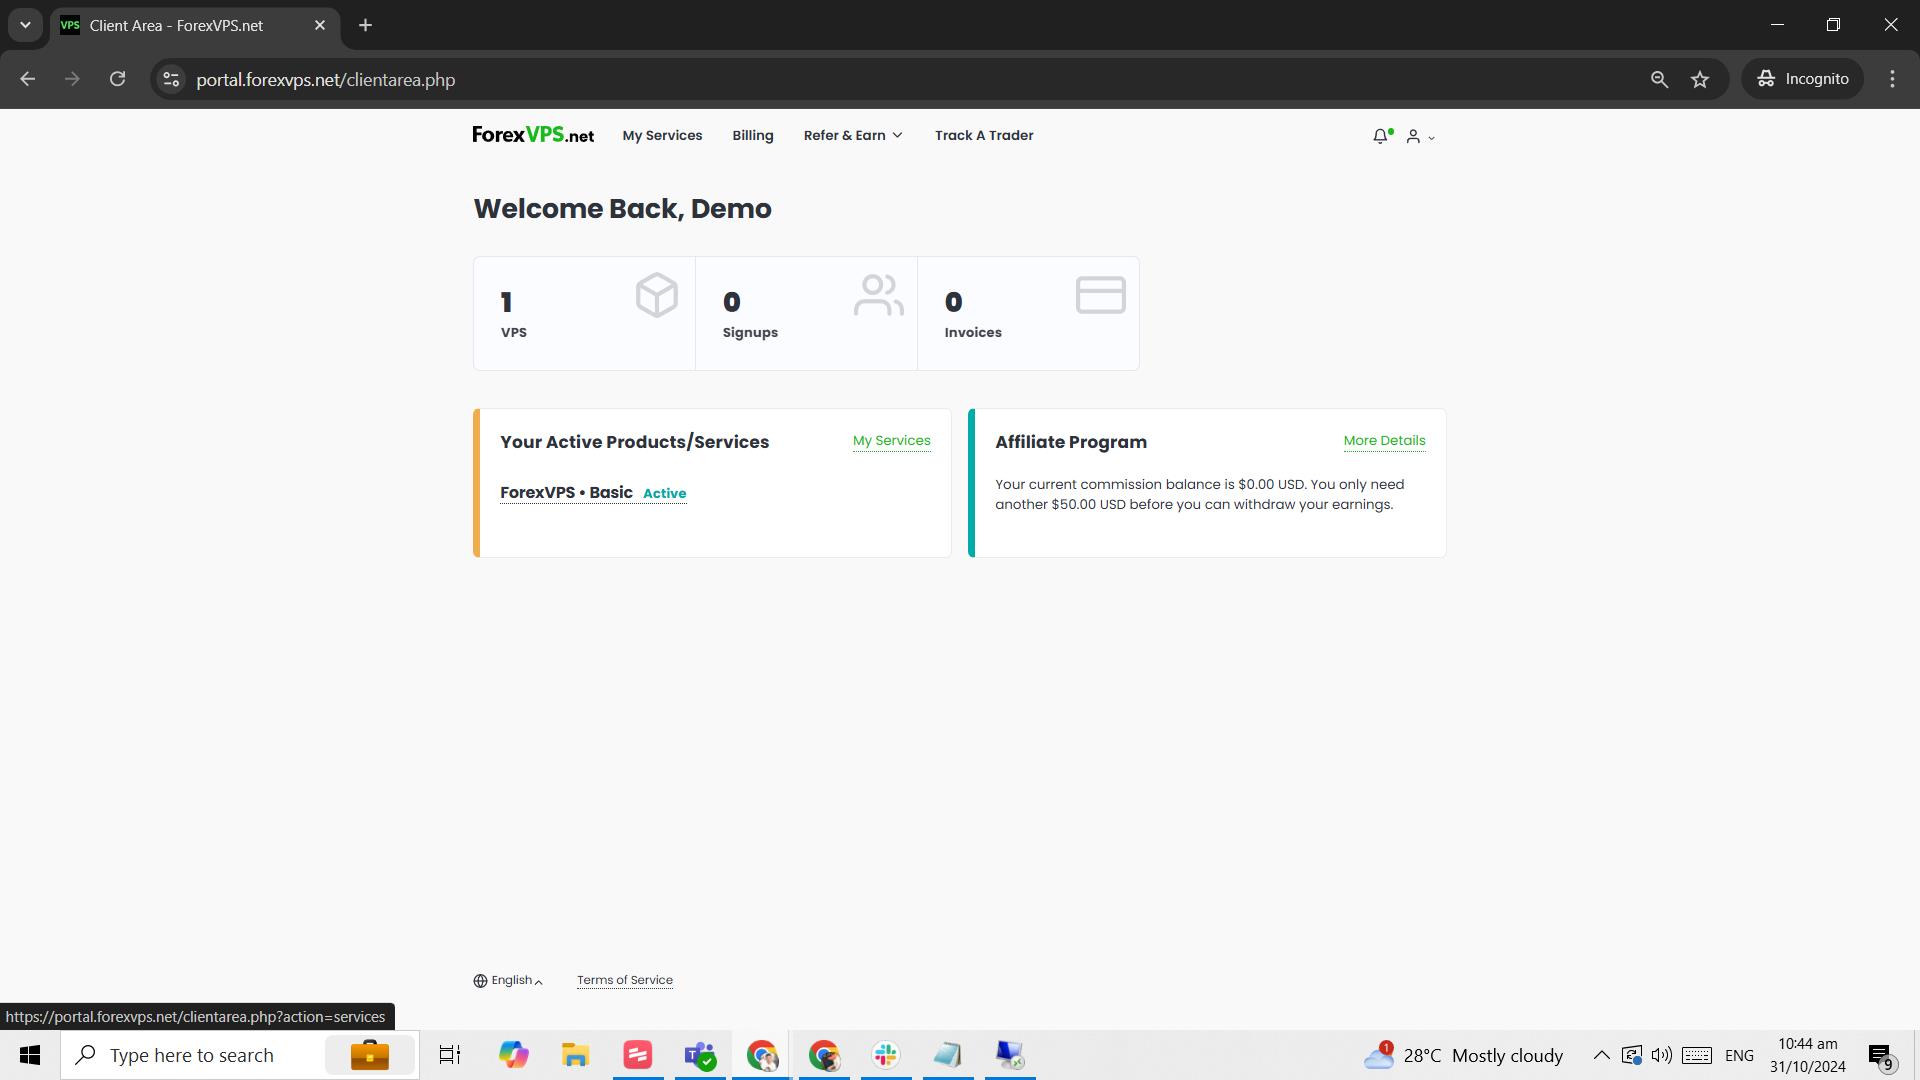
Task: Click the 0 Signups stat card
Action: 806,314
